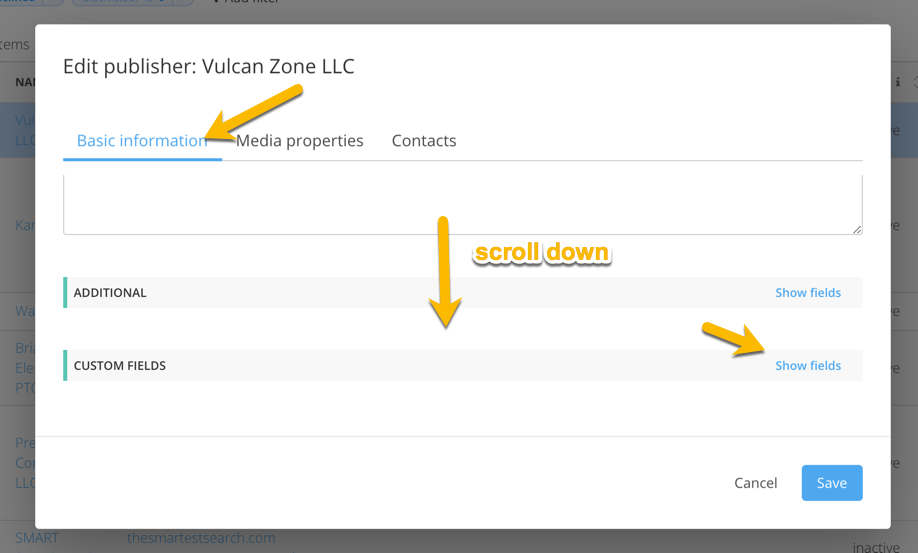Open the SMART publisher row
This screenshot has width=918, height=553.
point(36,538)
